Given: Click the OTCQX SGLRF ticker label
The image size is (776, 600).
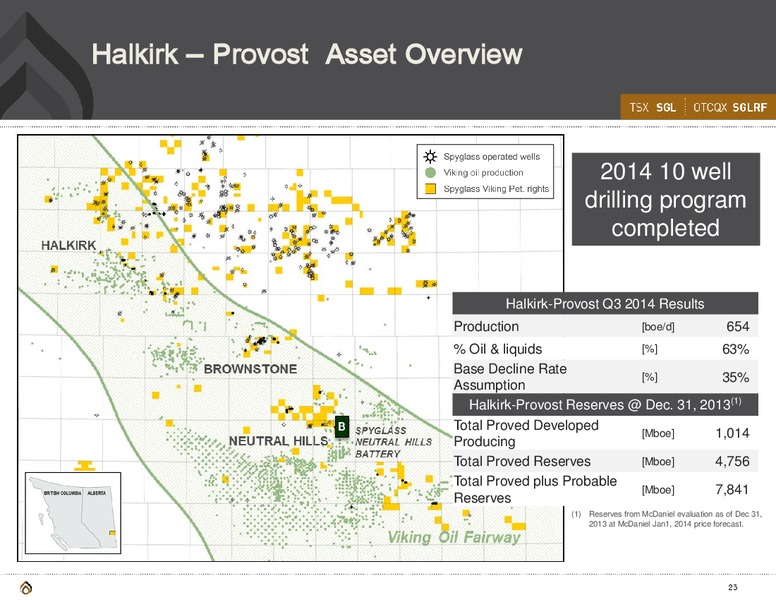Looking at the screenshot, I should [x=730, y=107].
